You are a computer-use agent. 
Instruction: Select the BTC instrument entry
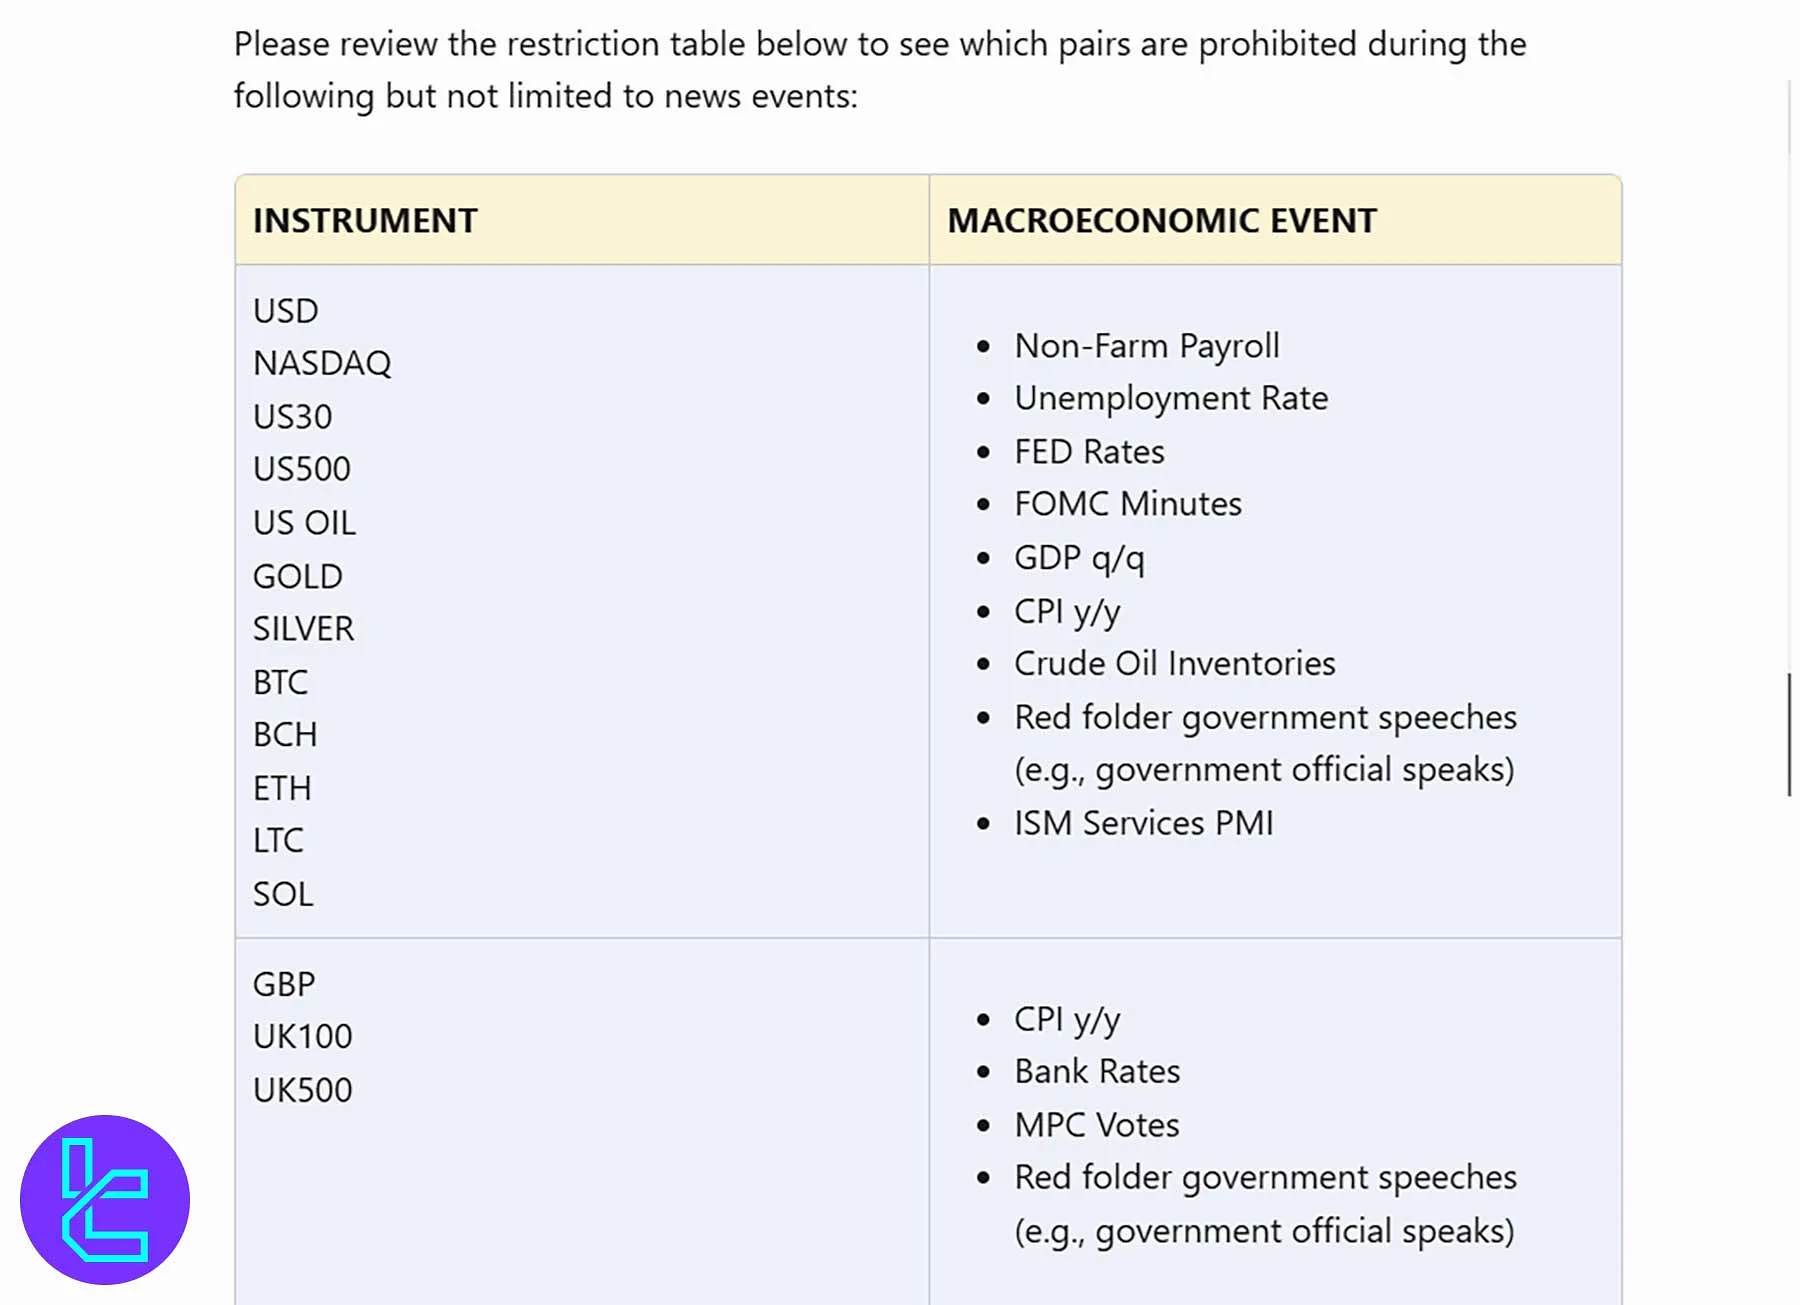tap(280, 682)
